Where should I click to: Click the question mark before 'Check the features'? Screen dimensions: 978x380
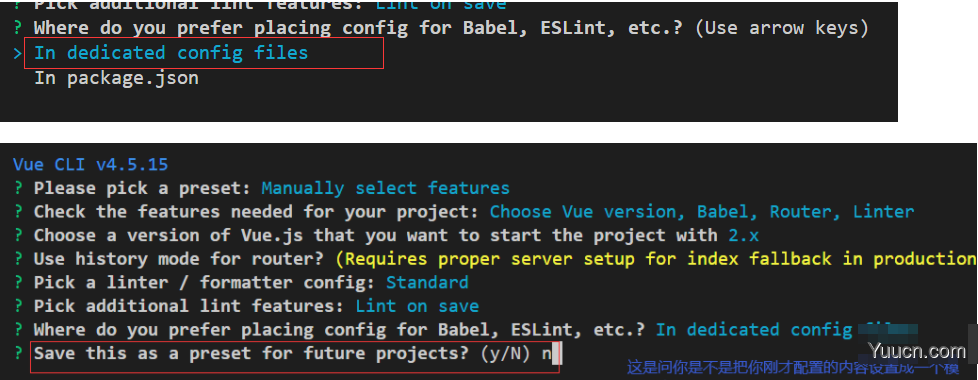(18, 212)
